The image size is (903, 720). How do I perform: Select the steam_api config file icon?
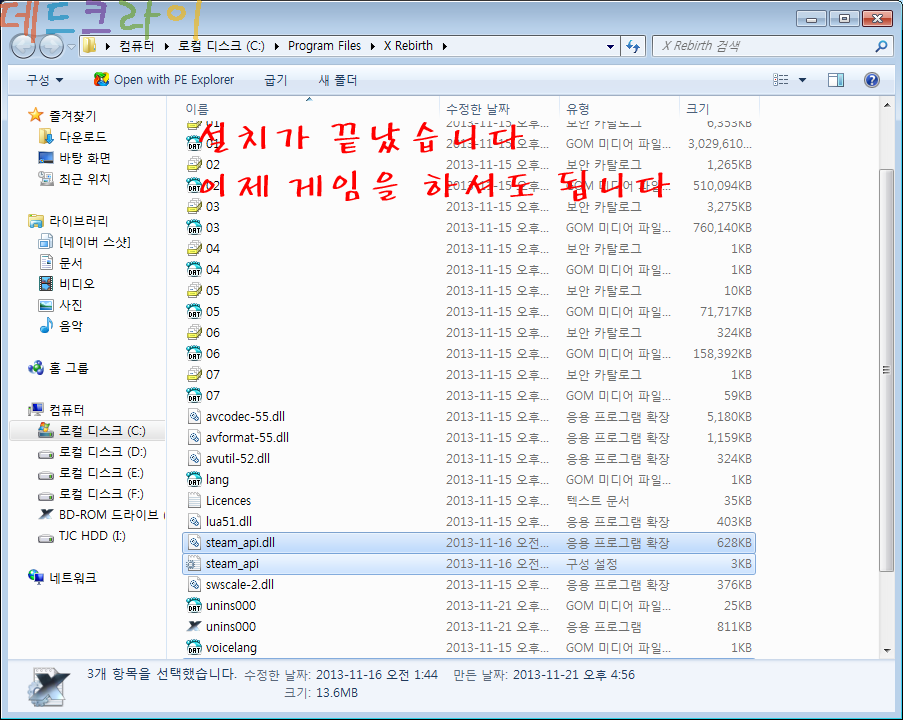(x=194, y=563)
